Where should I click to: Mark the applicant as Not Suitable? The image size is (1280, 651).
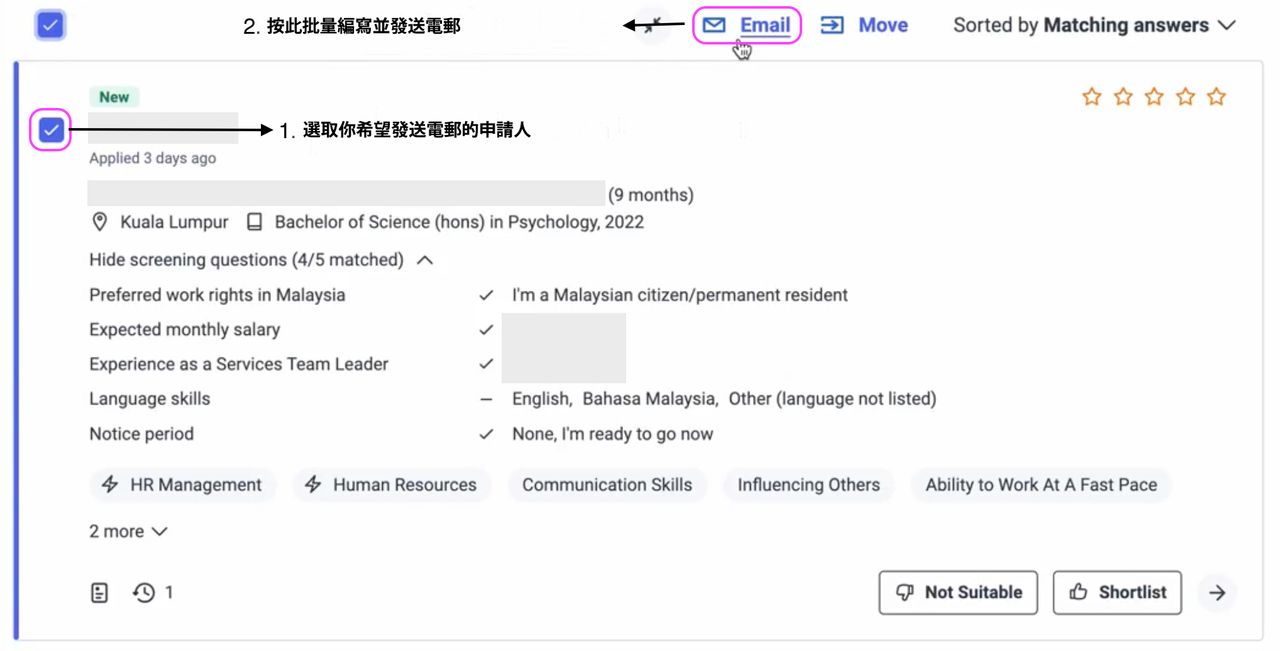coord(958,593)
